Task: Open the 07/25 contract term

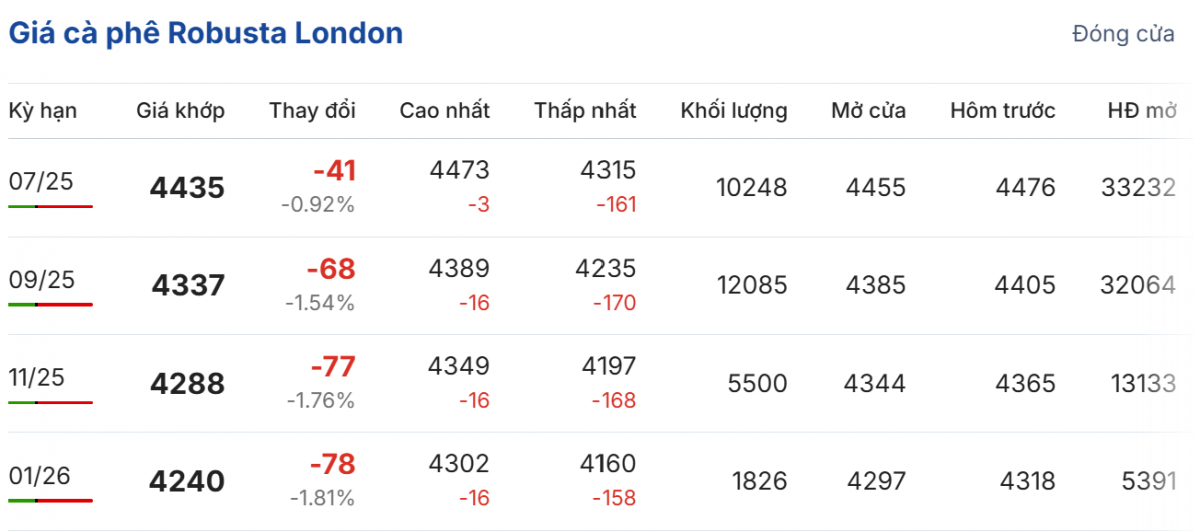Action: 41,181
